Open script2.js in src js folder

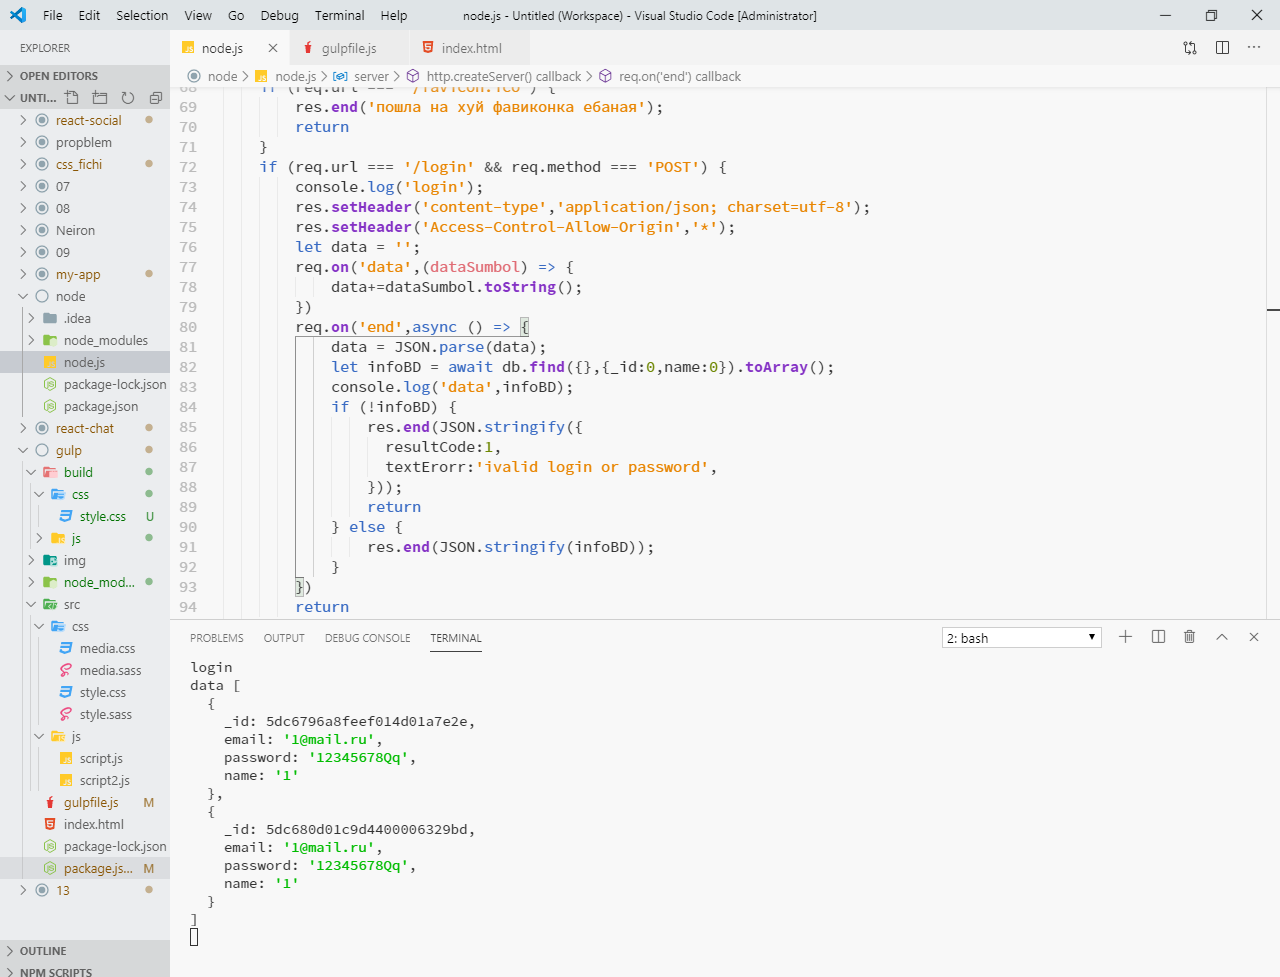click(105, 781)
